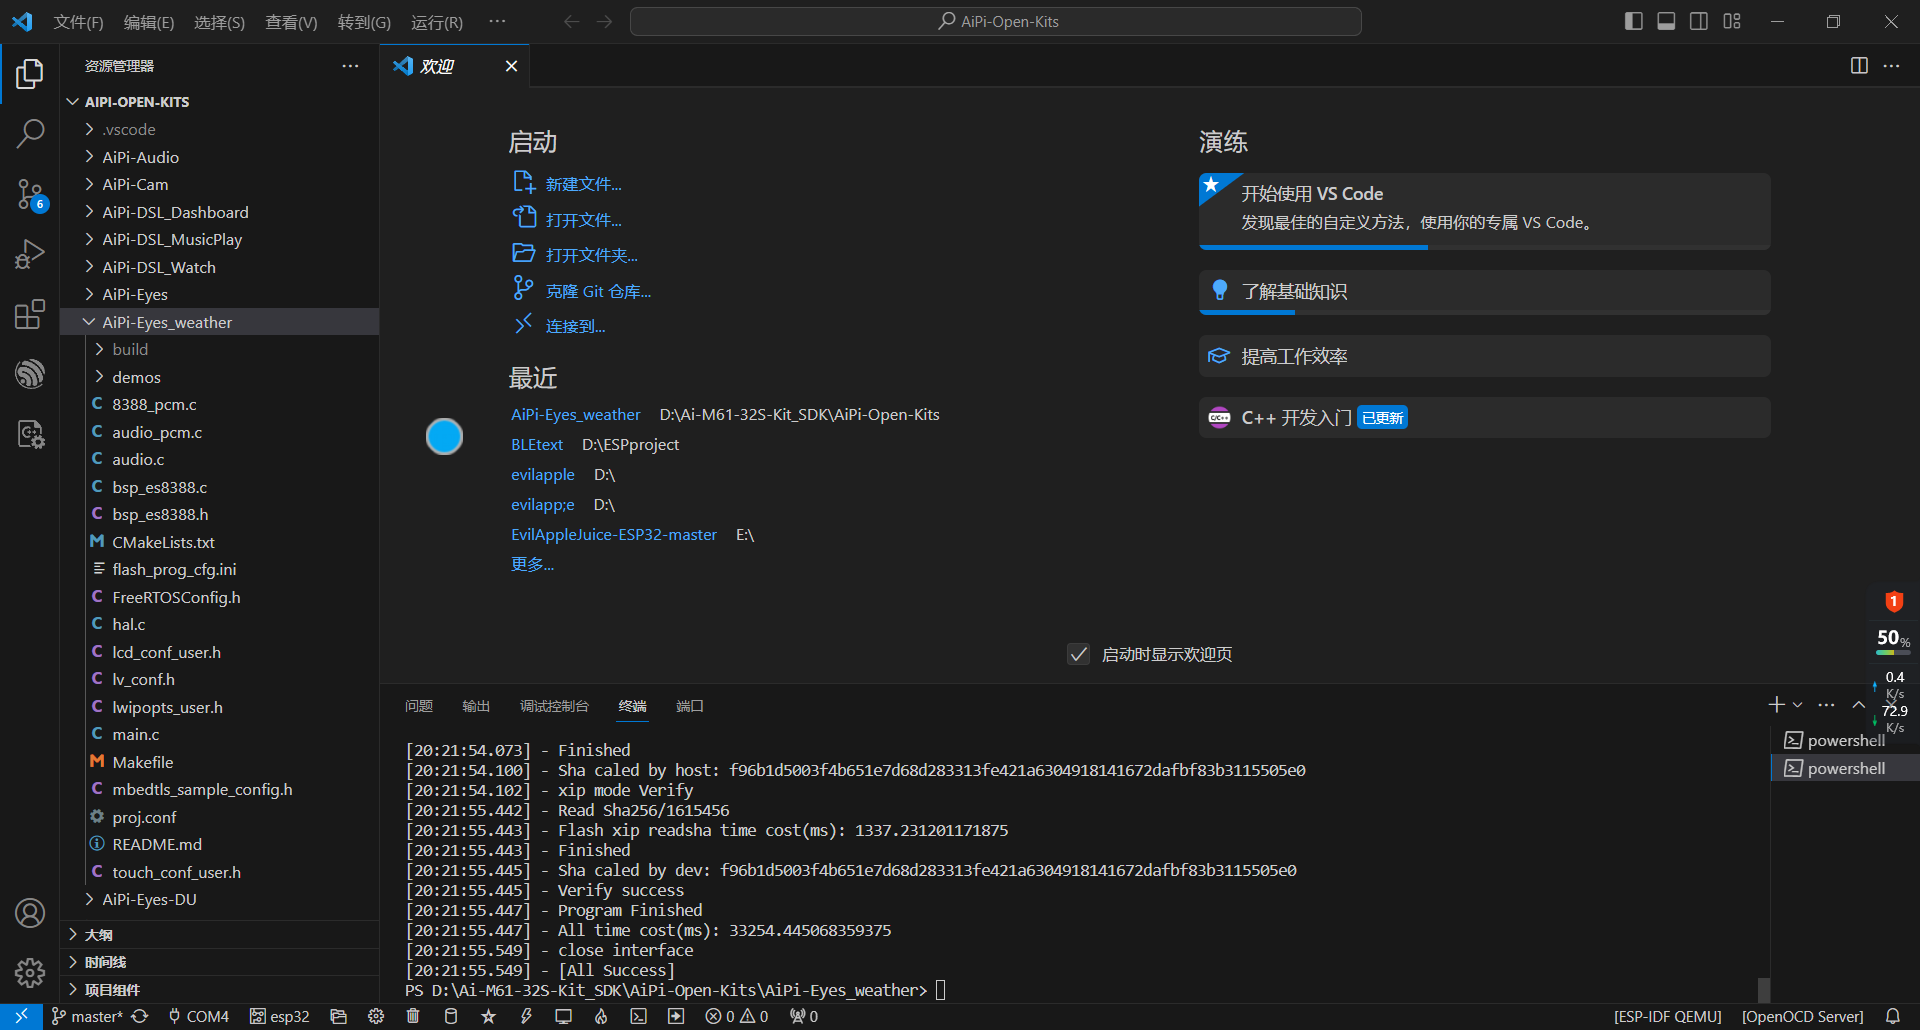Open the C++ 开发入门 walkthrough
Image resolution: width=1920 pixels, height=1030 pixels.
[1485, 417]
